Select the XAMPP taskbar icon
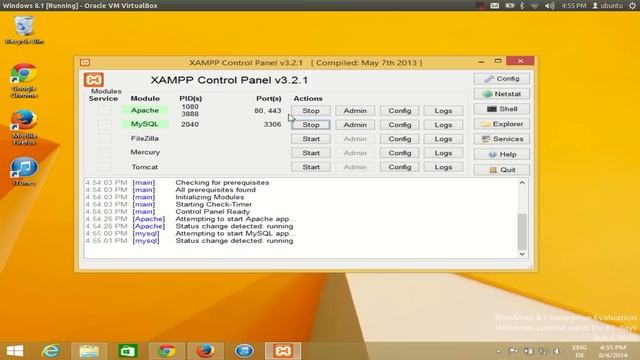Image resolution: width=640 pixels, height=360 pixels. point(283,351)
